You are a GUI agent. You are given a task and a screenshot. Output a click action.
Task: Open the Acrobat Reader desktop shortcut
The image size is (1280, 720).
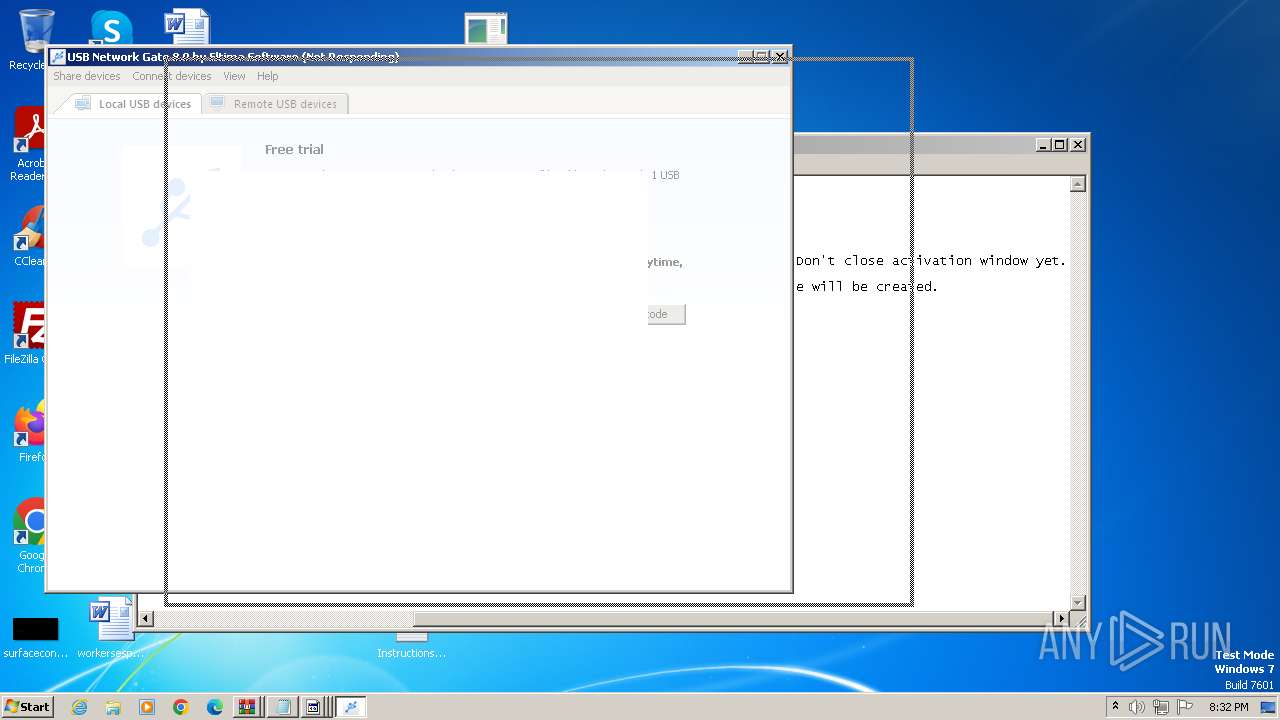pos(30,145)
